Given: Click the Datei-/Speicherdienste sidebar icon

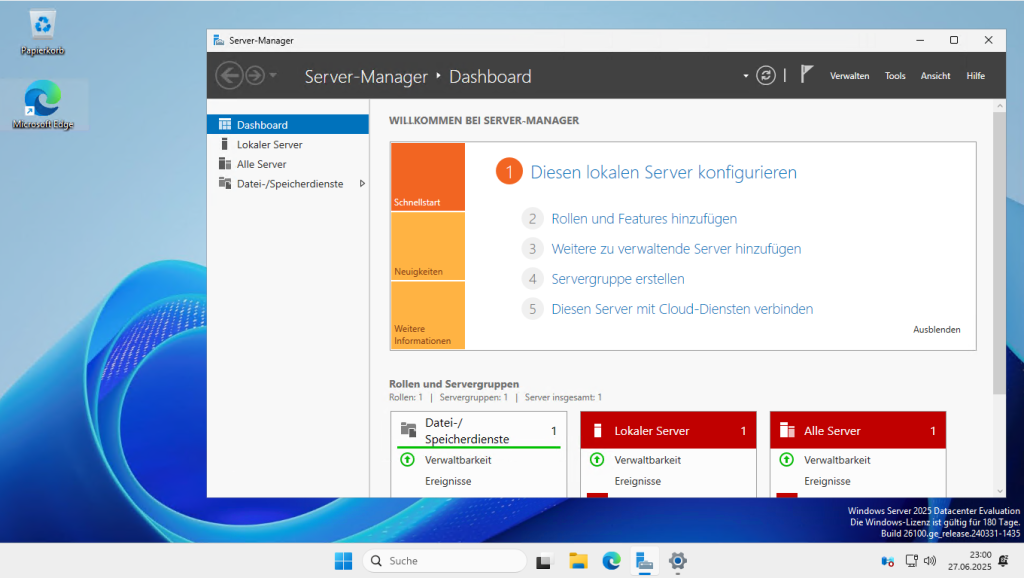Looking at the screenshot, I should pyautogui.click(x=225, y=184).
